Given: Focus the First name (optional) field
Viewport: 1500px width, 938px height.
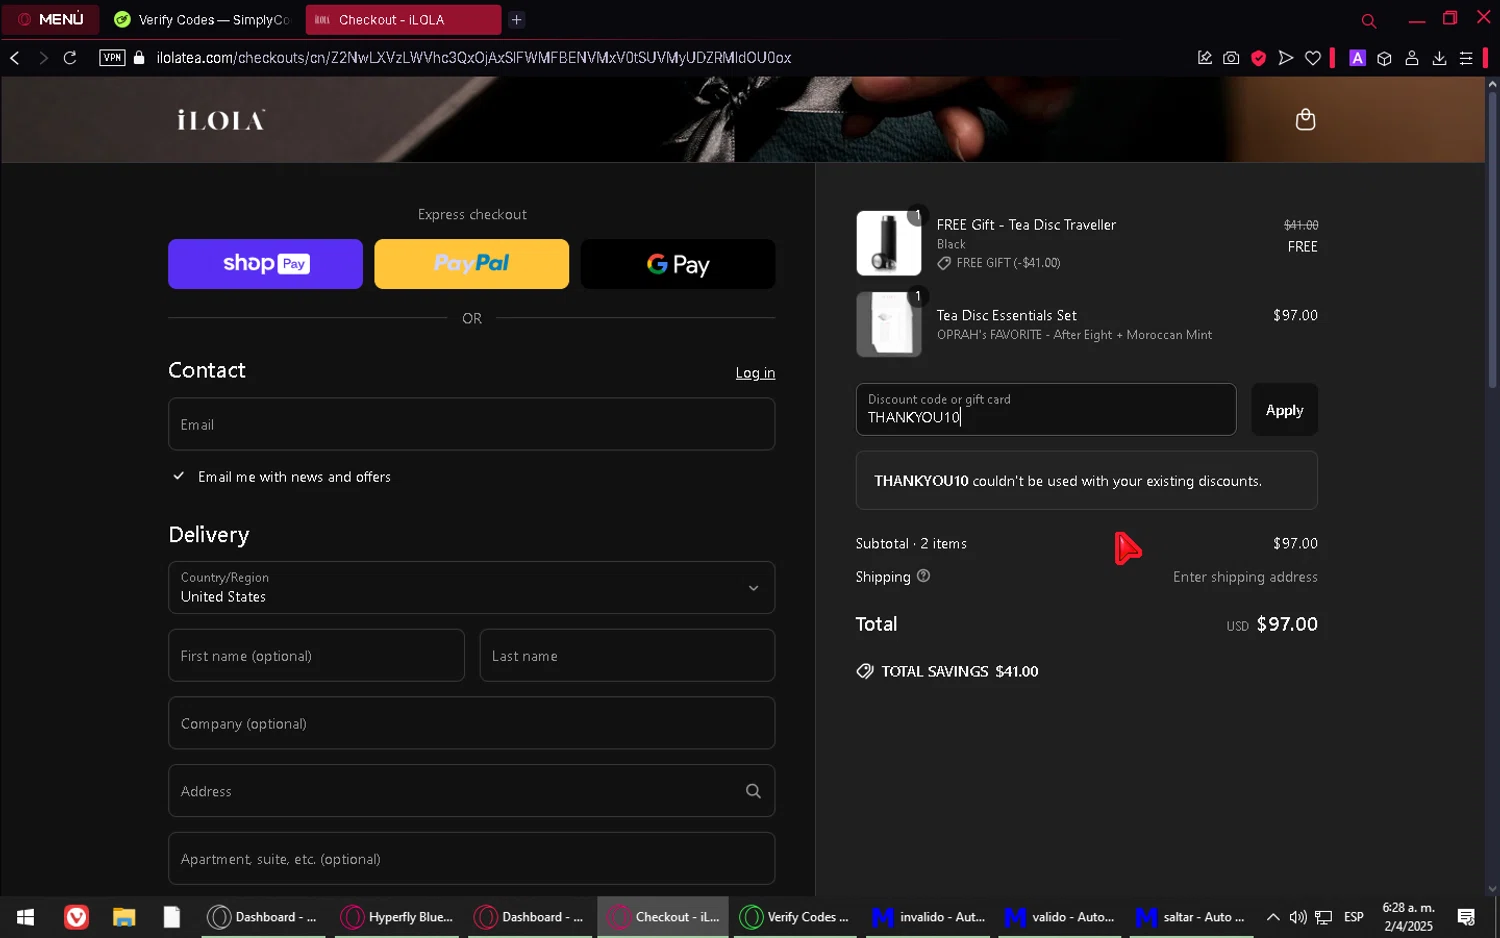Looking at the screenshot, I should point(316,656).
